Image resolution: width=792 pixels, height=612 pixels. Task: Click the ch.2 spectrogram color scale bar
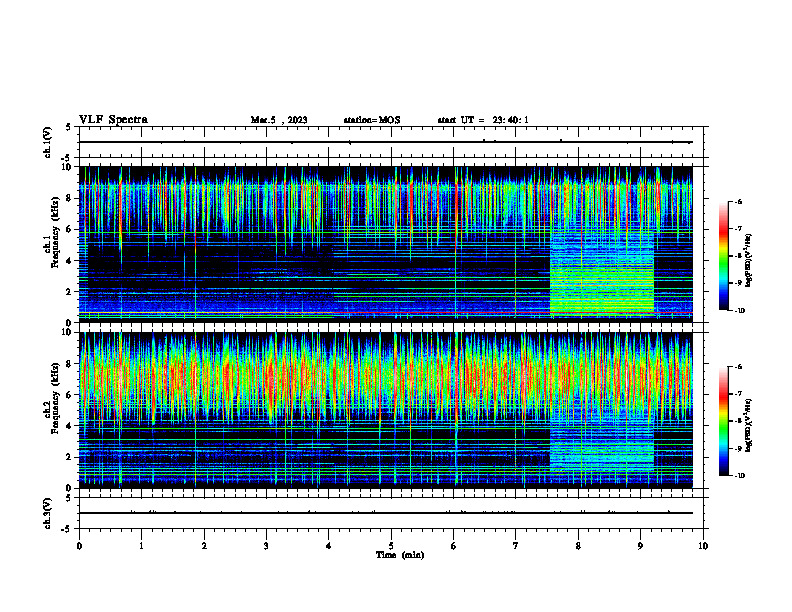(x=724, y=421)
